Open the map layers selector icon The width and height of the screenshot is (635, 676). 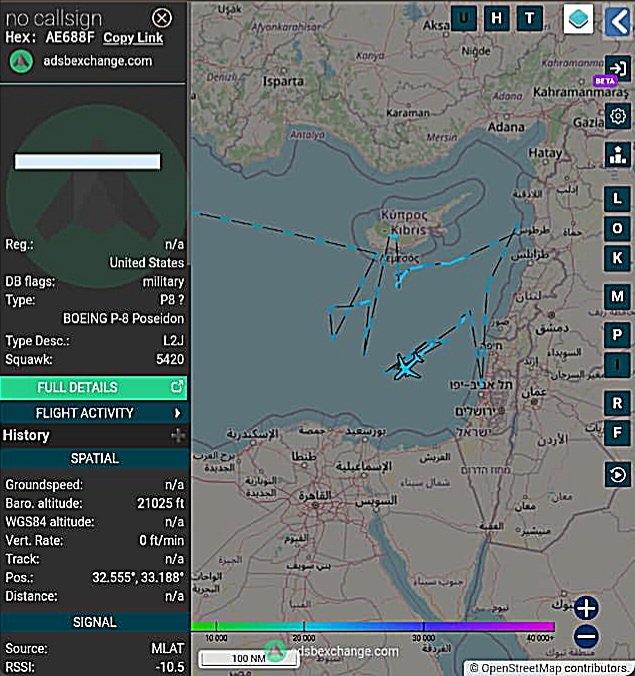click(x=579, y=19)
